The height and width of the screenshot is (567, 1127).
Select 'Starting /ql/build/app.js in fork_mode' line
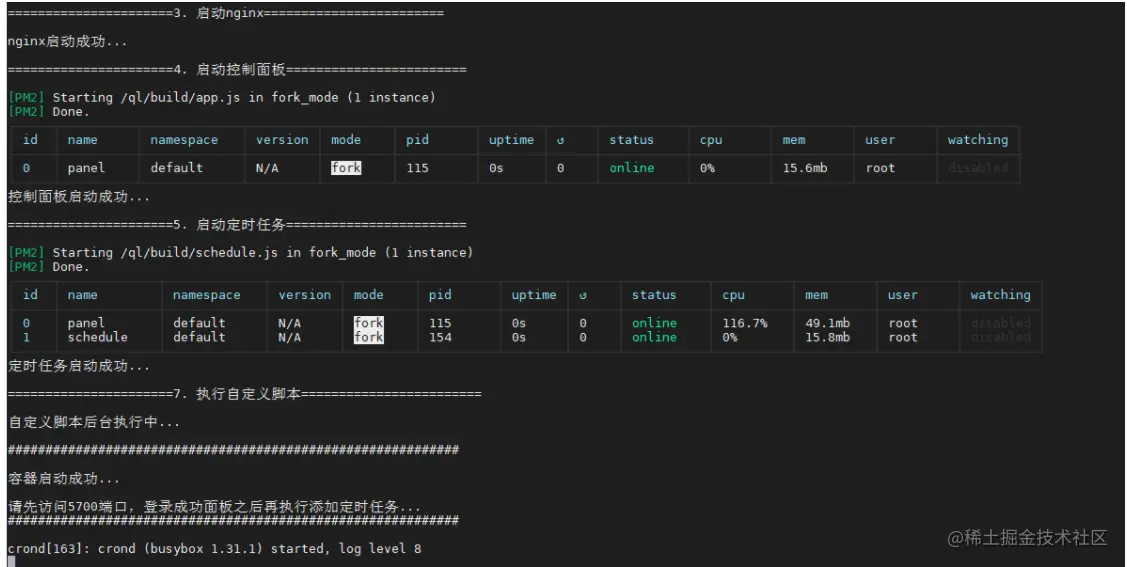coord(221,97)
